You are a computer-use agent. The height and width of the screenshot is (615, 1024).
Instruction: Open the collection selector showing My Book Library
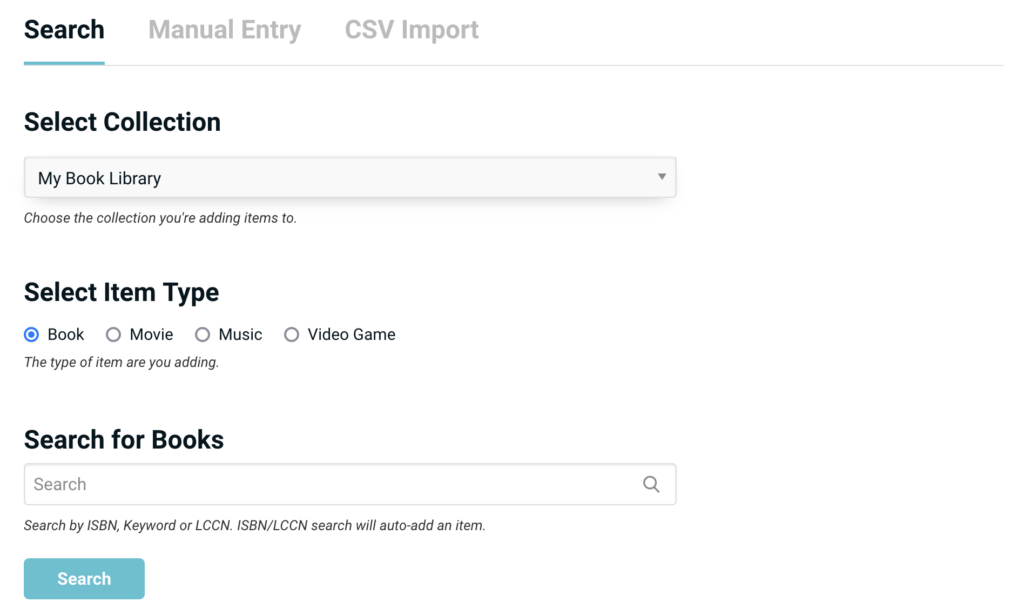(350, 176)
